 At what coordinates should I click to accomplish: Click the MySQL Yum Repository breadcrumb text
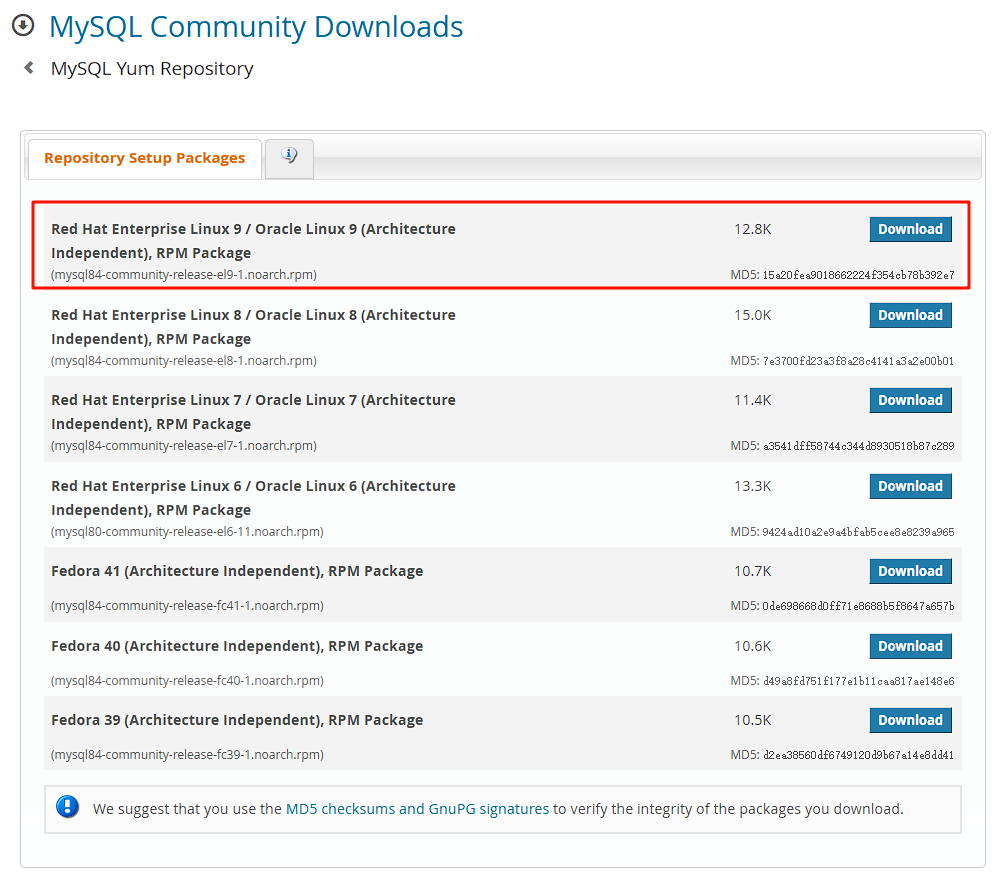(152, 68)
